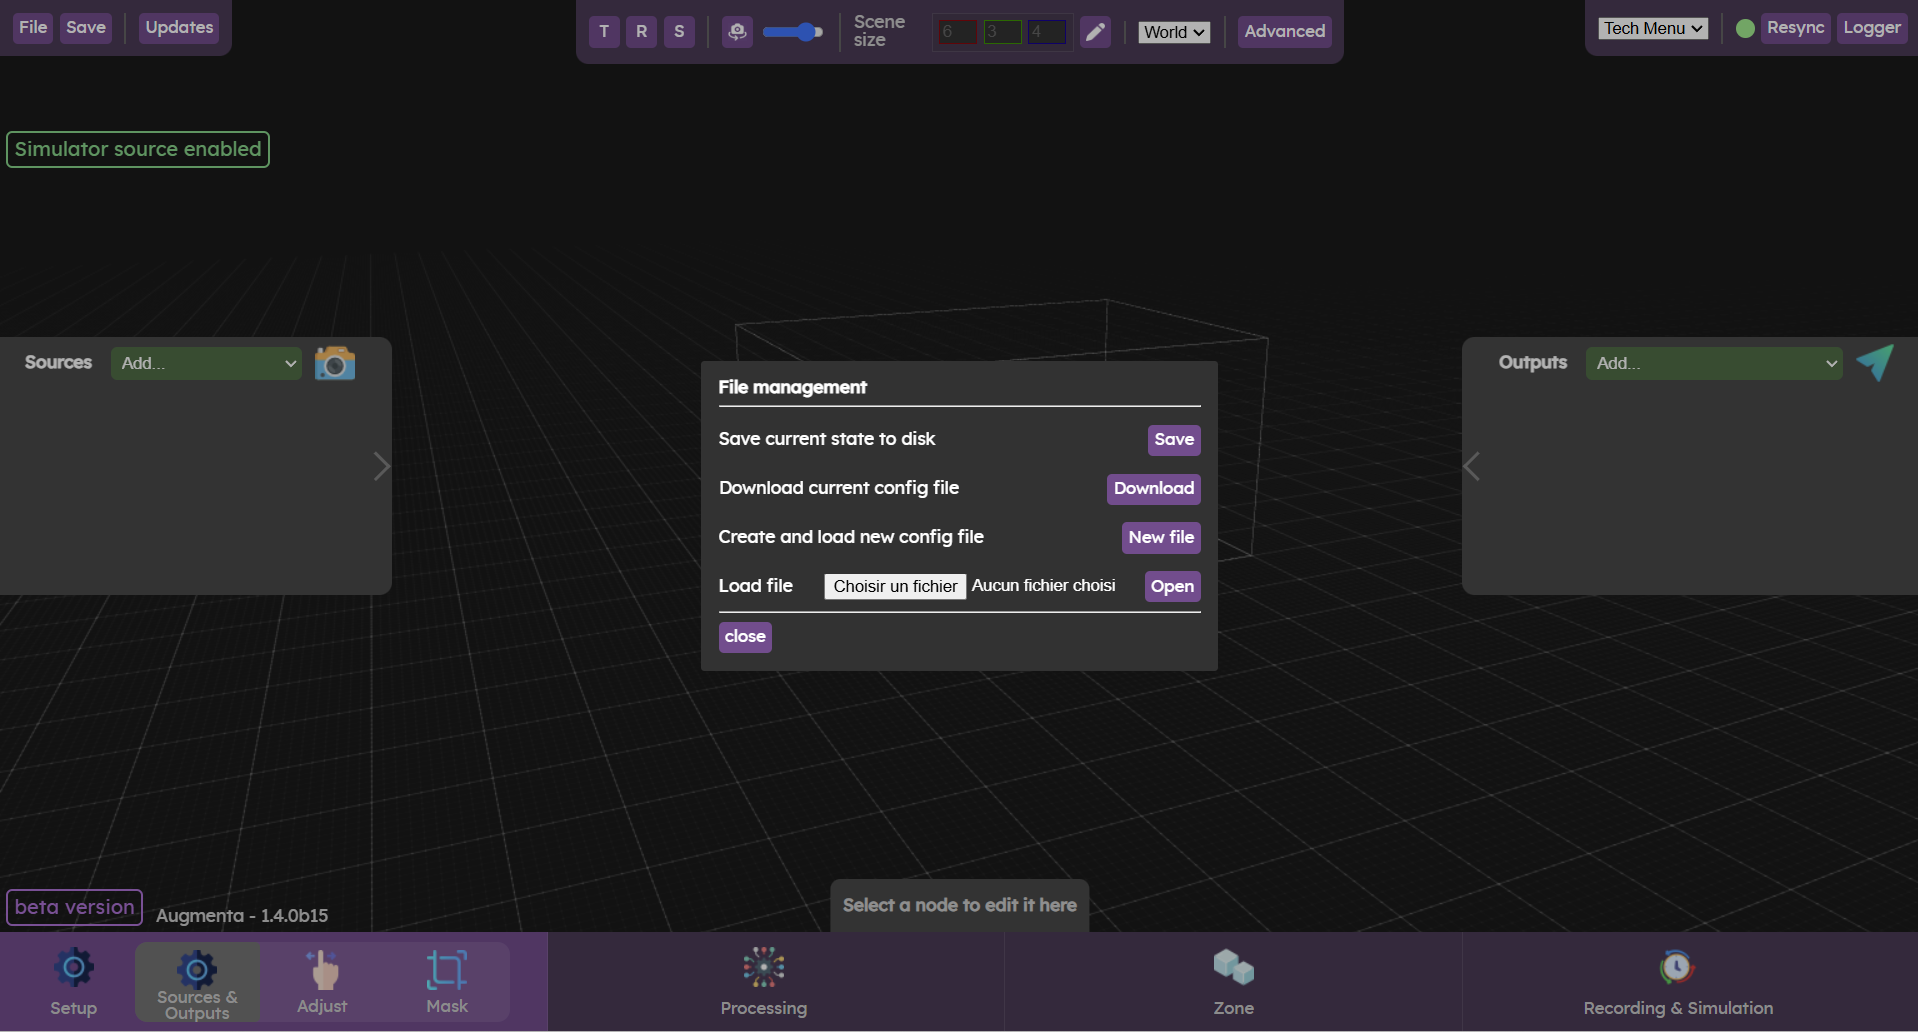Open the File menu

point(33,28)
